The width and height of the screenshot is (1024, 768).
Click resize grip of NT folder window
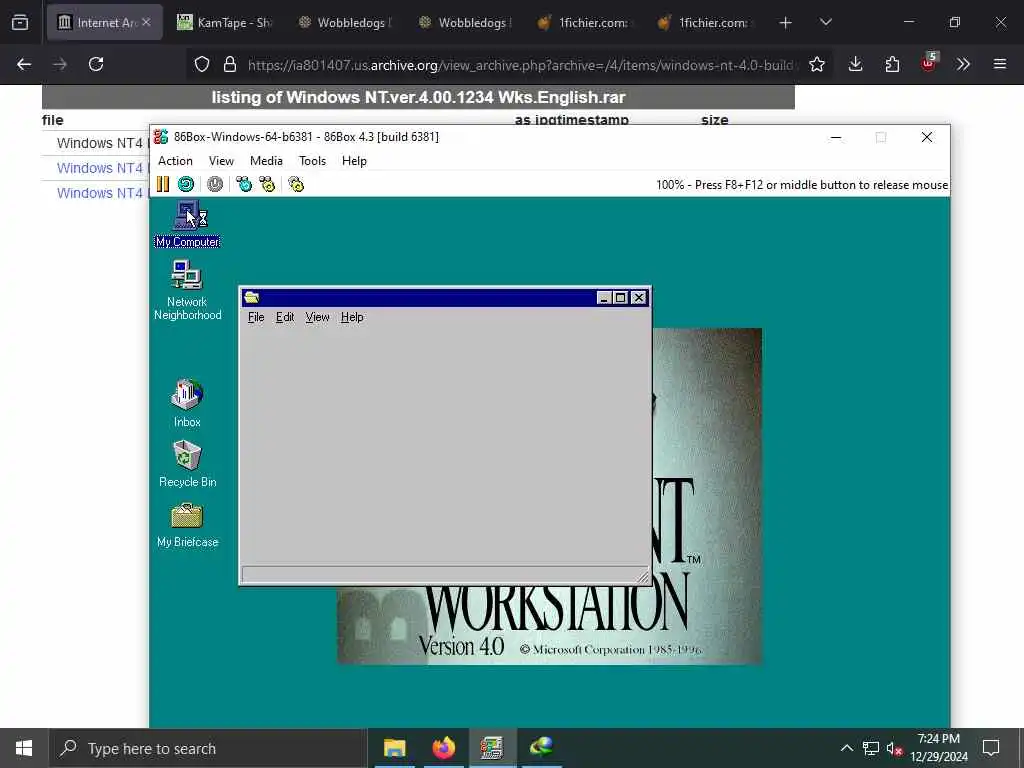point(643,576)
